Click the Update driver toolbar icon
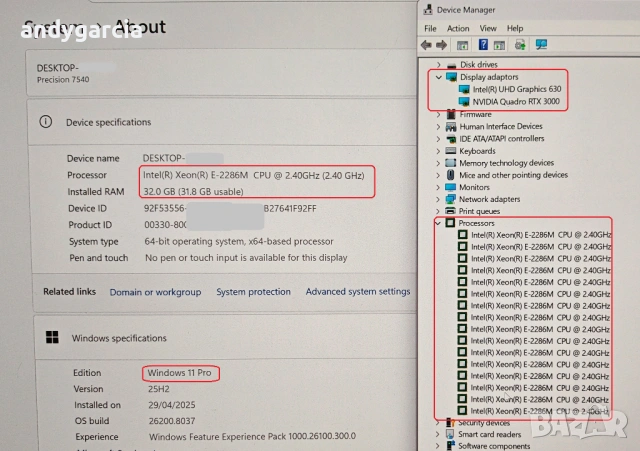 (519, 45)
